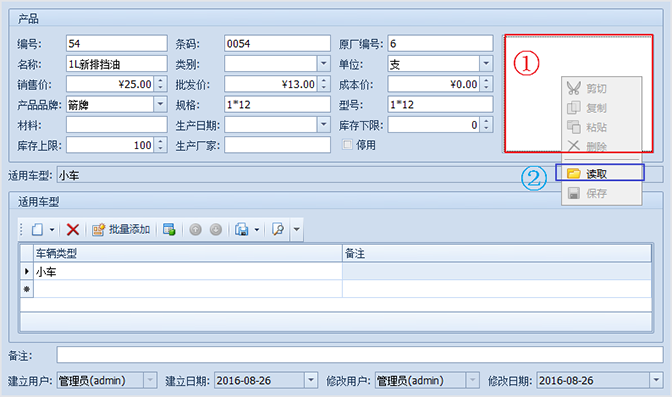The height and width of the screenshot is (397, 672).
Task: Click the 原厂编号 input field
Action: (x=441, y=43)
